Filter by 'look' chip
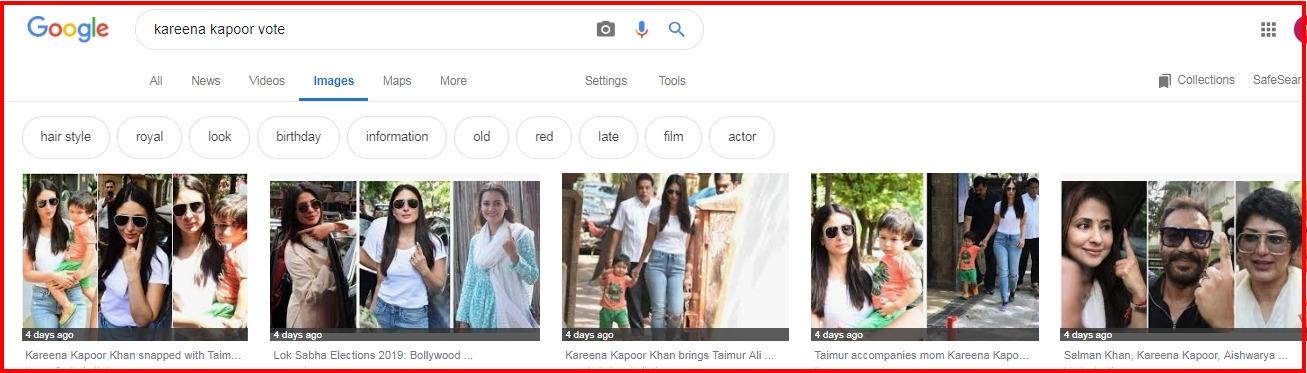This screenshot has width=1307, height=373. 220,137
